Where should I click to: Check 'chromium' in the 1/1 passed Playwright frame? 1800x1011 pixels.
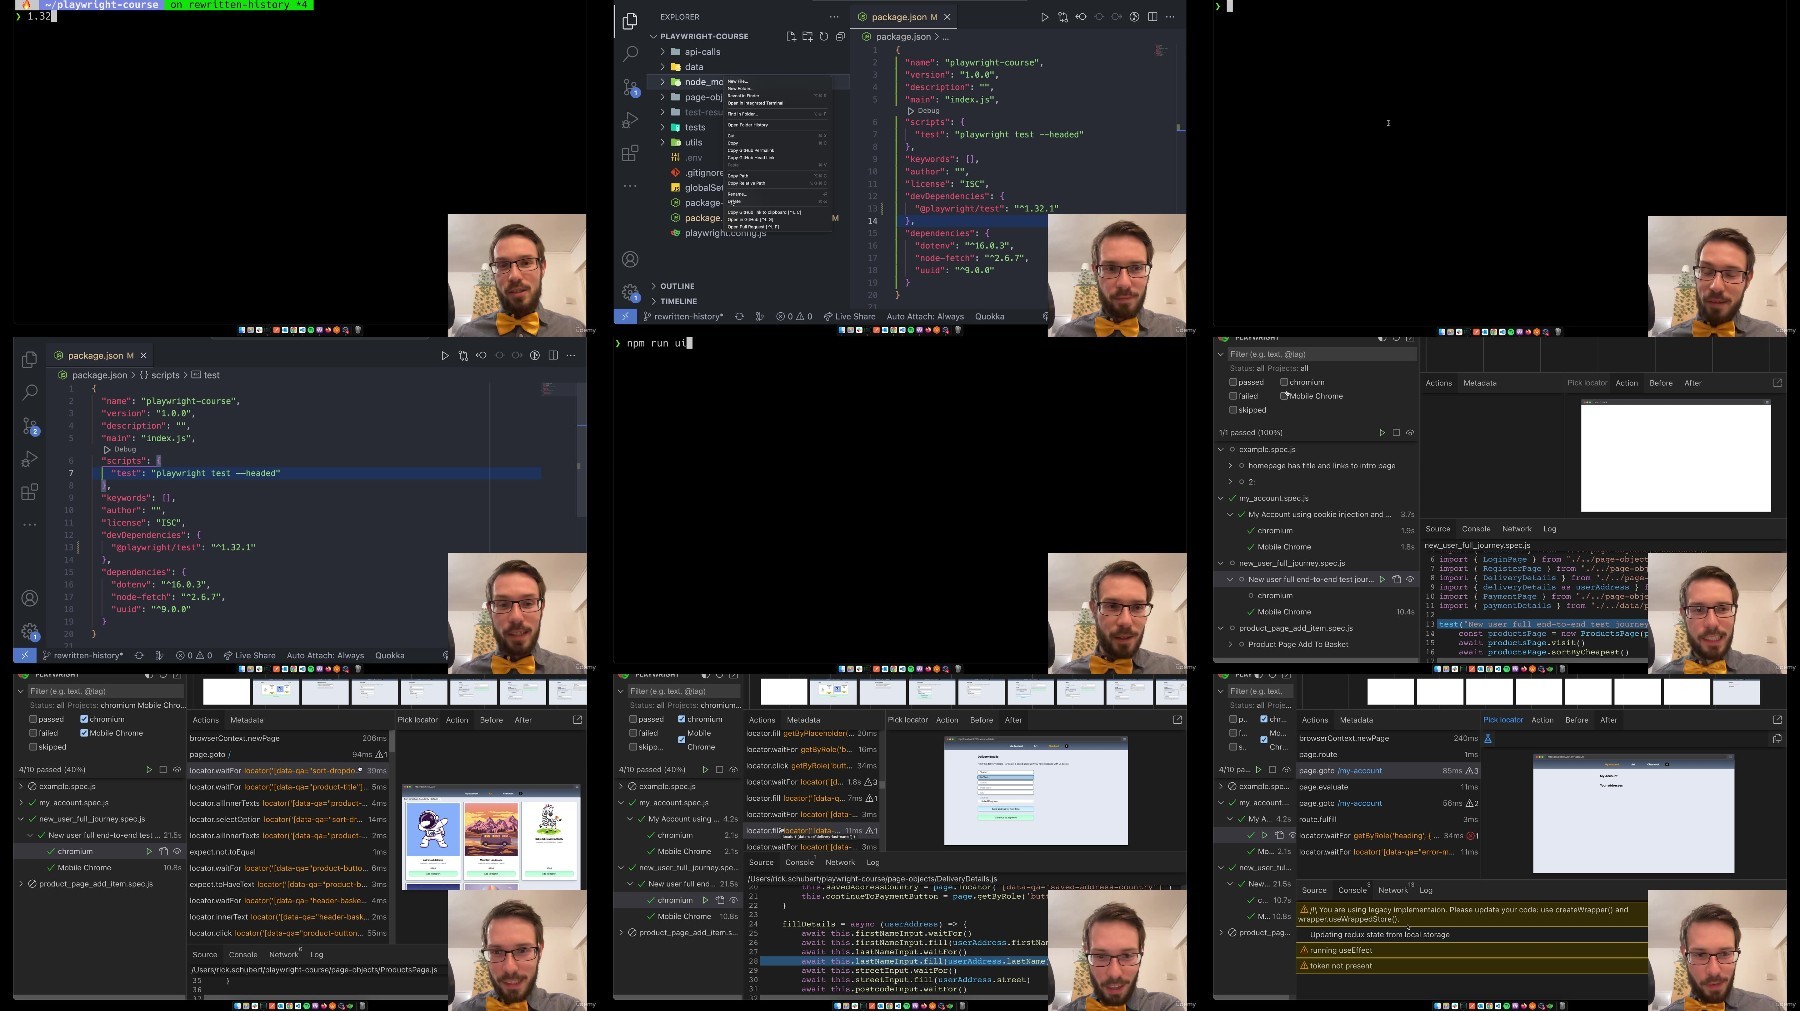tap(1284, 382)
